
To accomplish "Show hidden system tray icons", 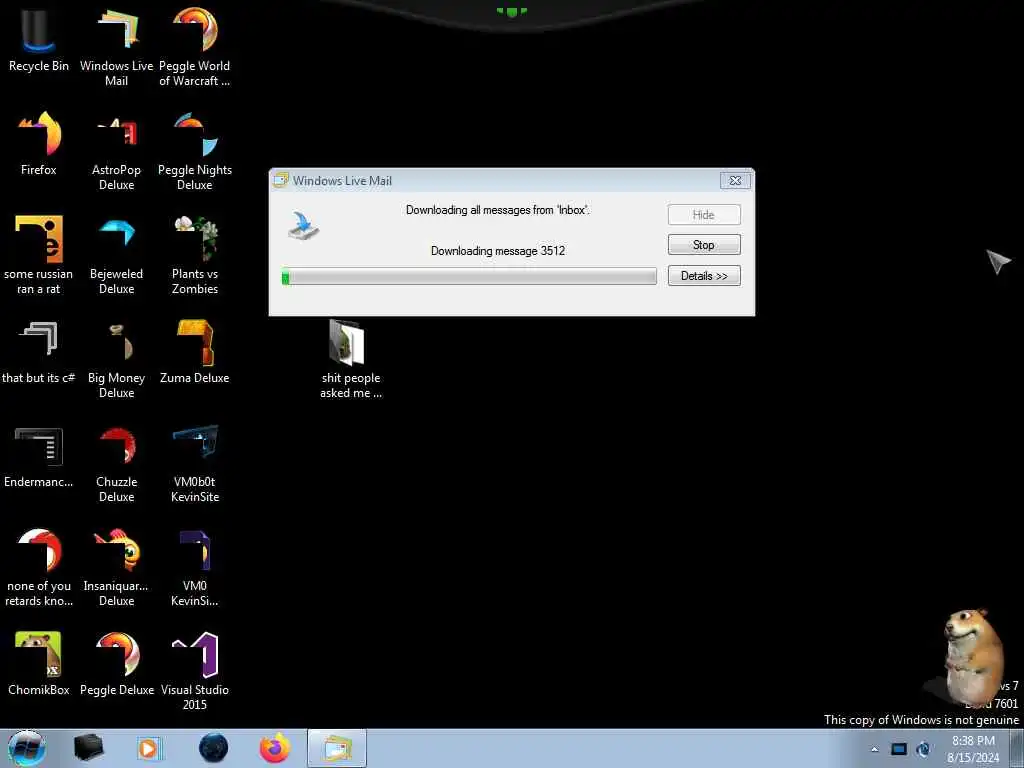I will [874, 749].
